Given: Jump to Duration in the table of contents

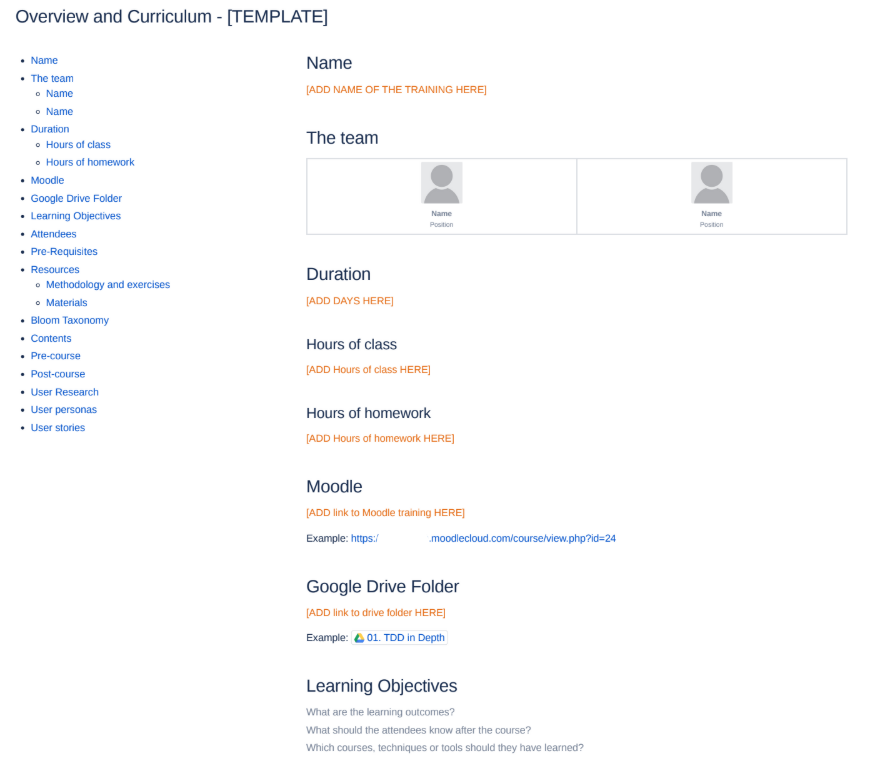Looking at the screenshot, I should coord(50,129).
